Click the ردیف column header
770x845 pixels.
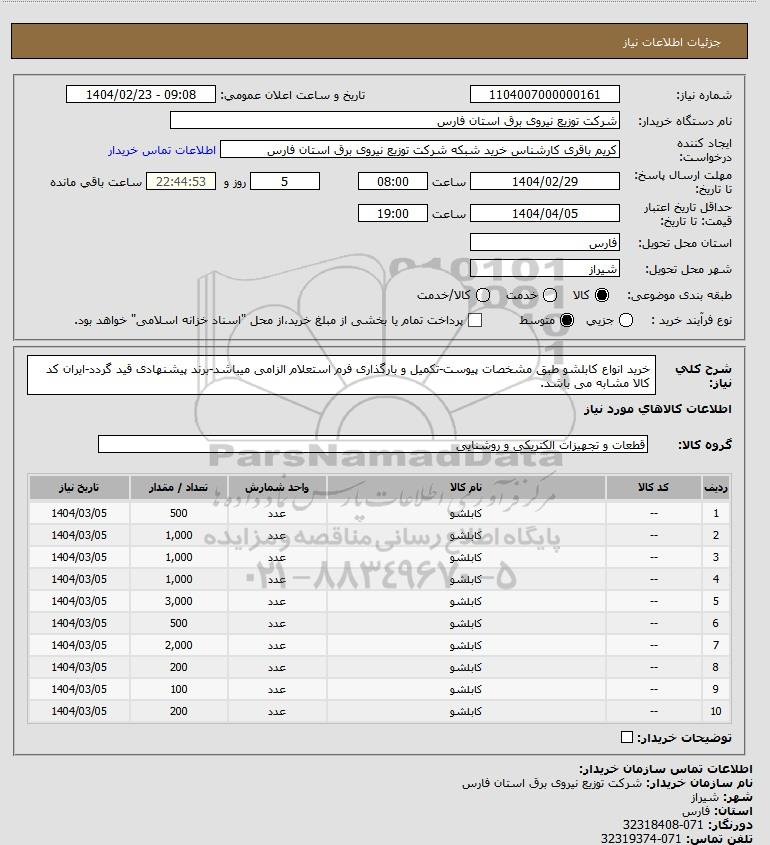point(716,487)
